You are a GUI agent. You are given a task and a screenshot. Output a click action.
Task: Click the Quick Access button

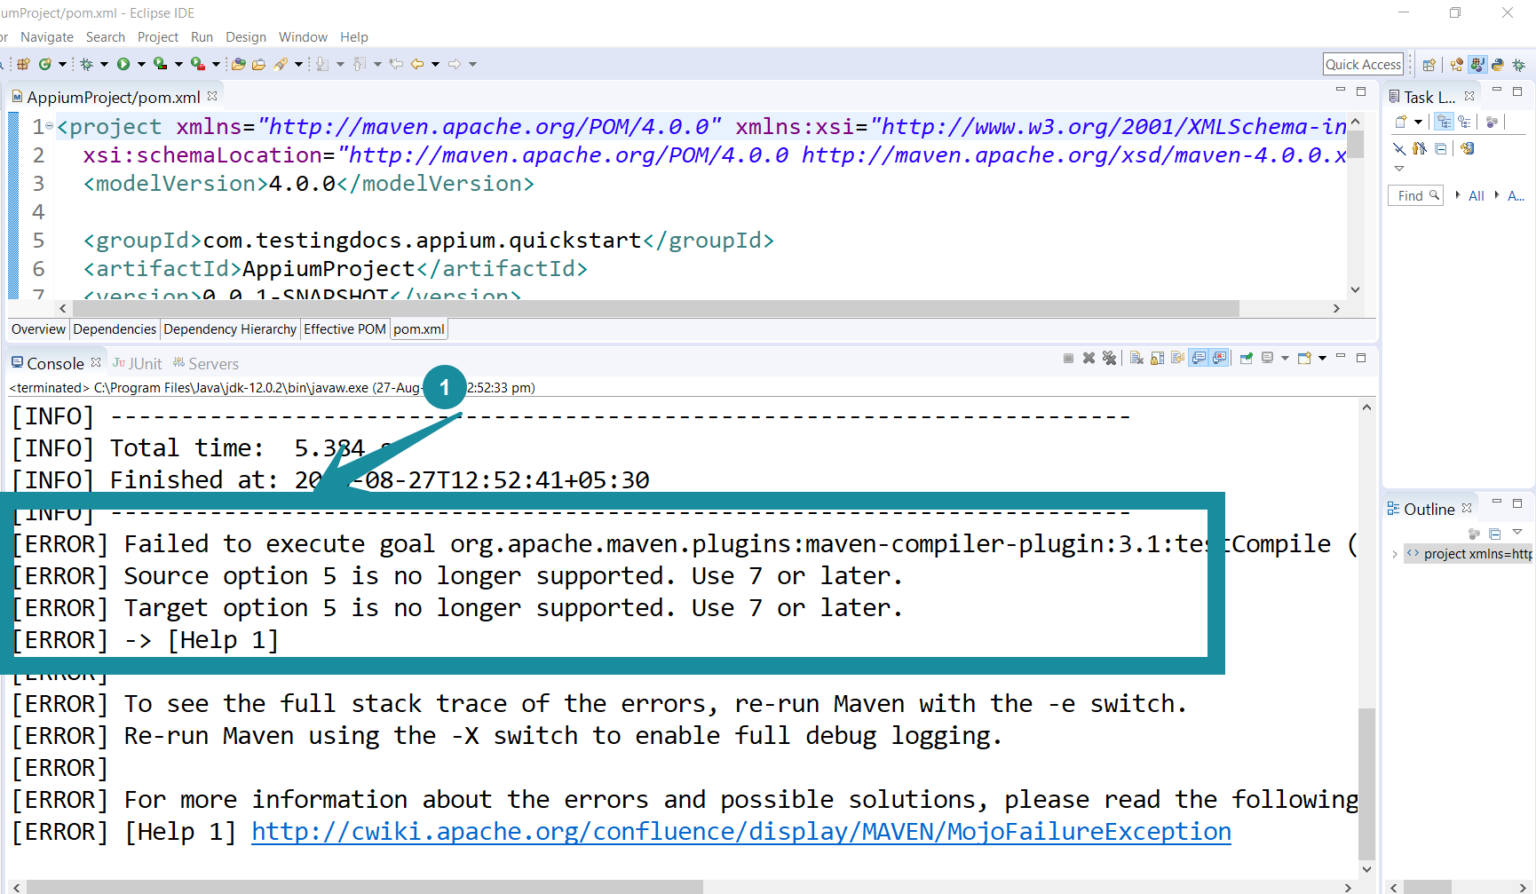coord(1362,63)
